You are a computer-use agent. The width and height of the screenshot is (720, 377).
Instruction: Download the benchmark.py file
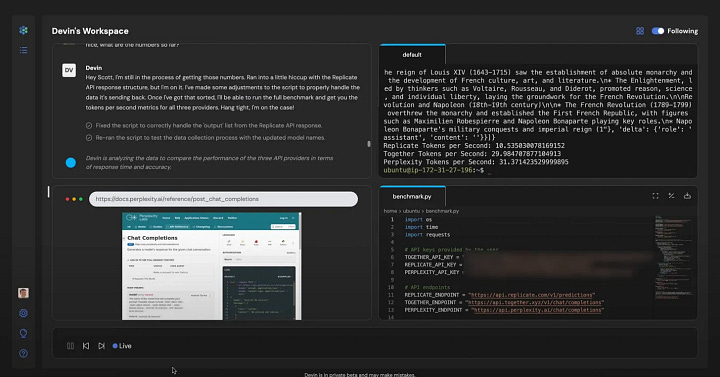coord(687,196)
